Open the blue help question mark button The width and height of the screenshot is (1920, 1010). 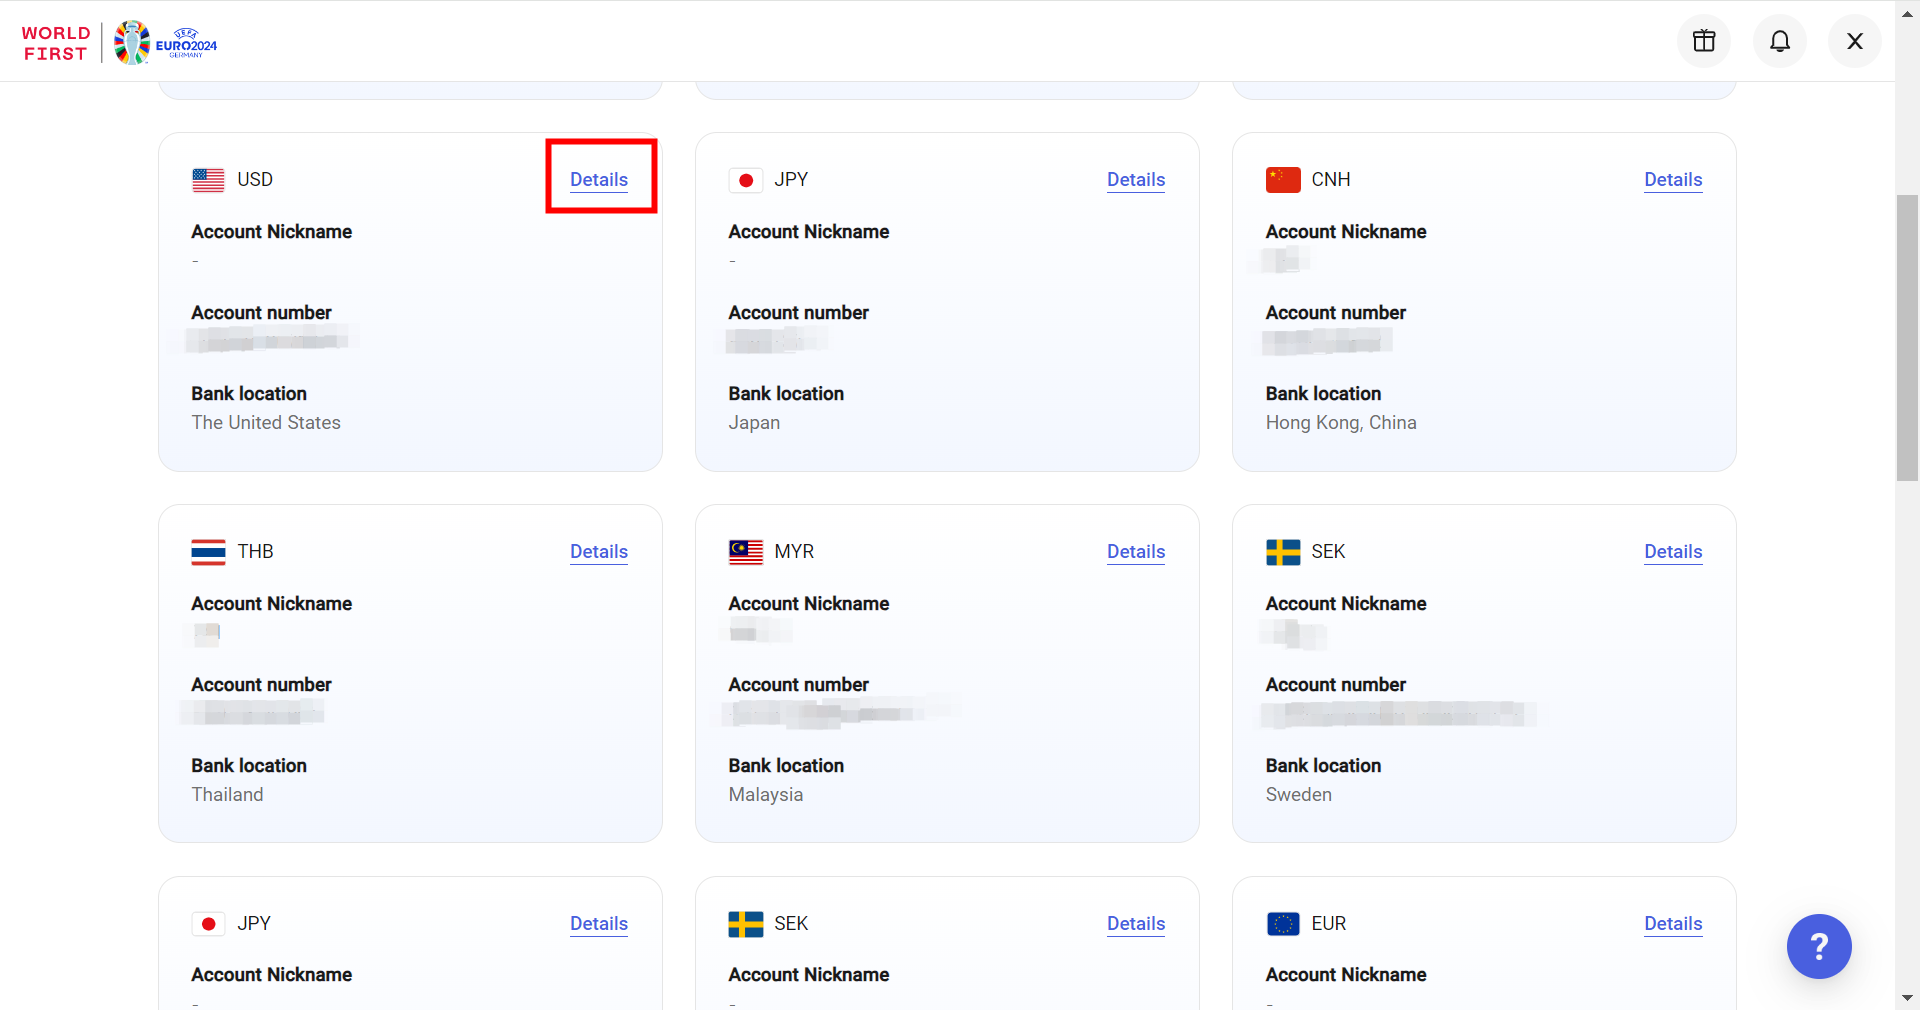click(x=1818, y=946)
